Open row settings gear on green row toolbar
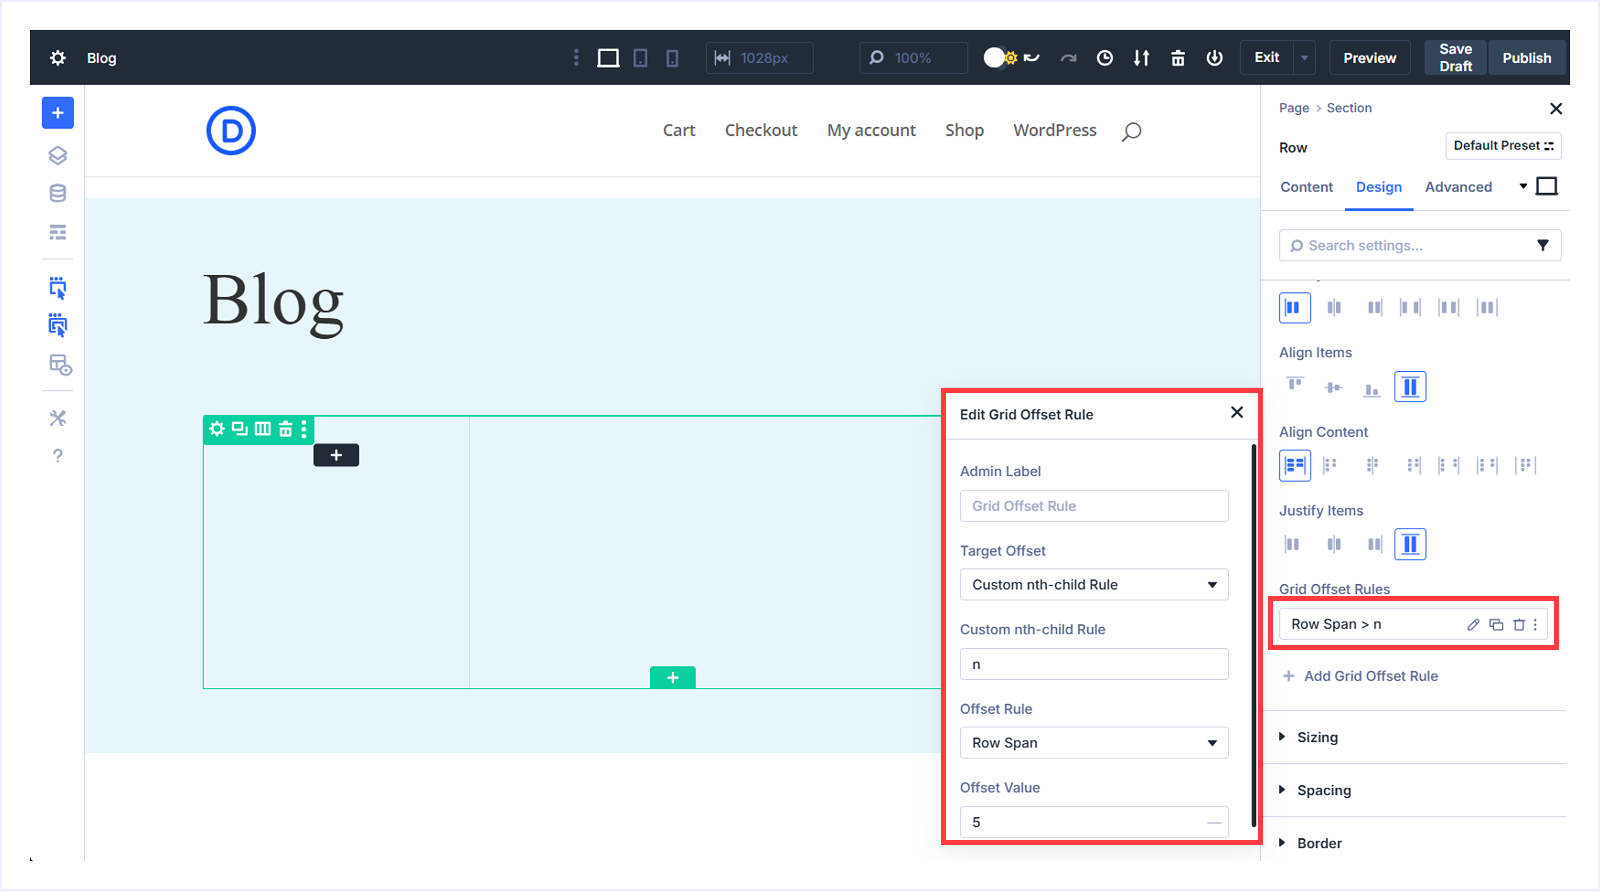This screenshot has width=1600, height=891. pos(217,429)
